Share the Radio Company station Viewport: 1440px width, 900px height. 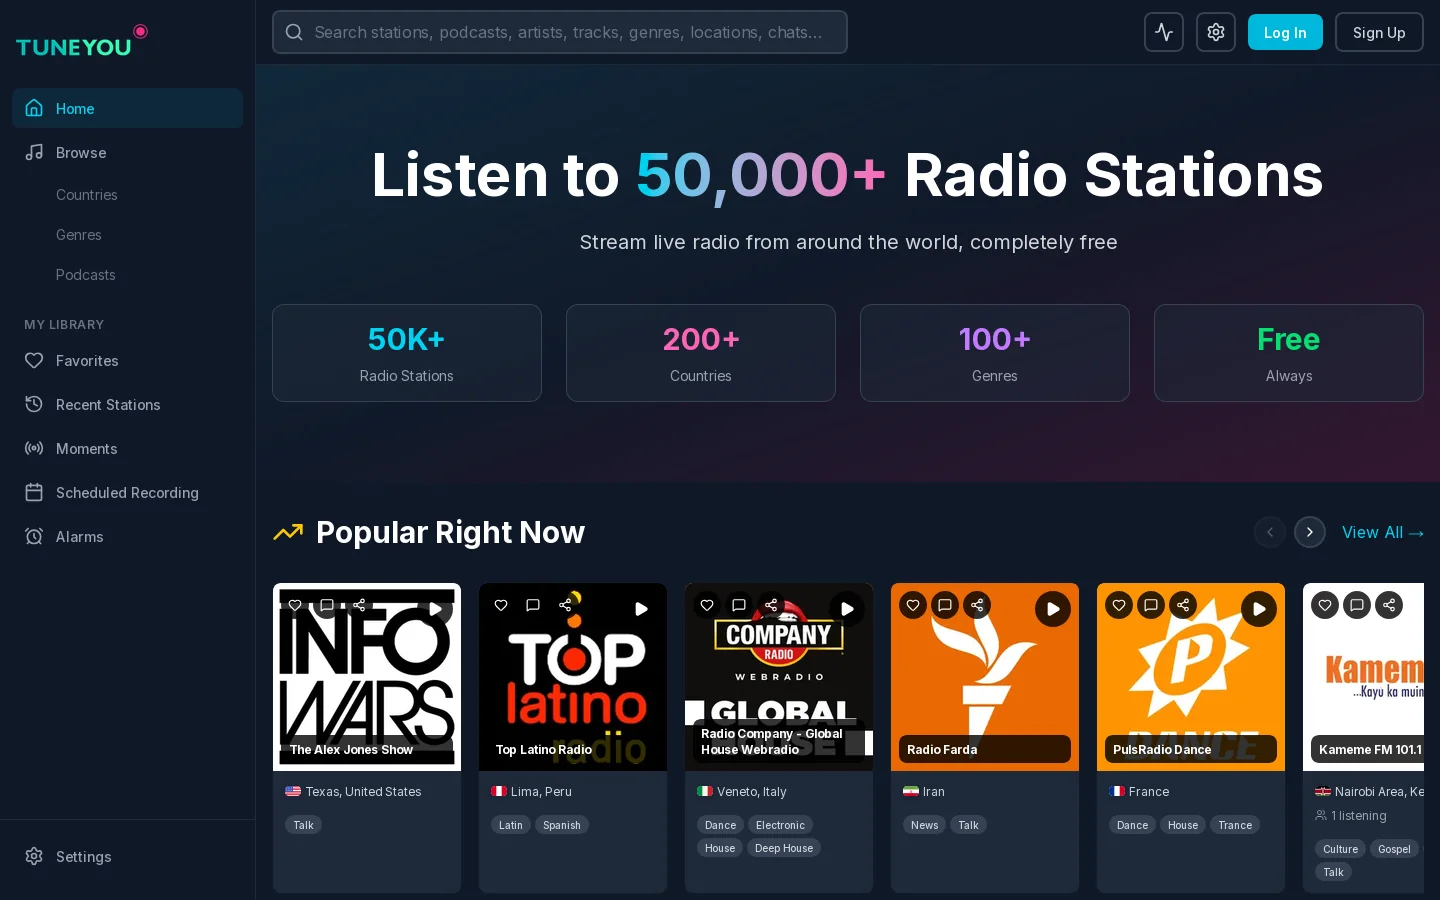(x=771, y=605)
